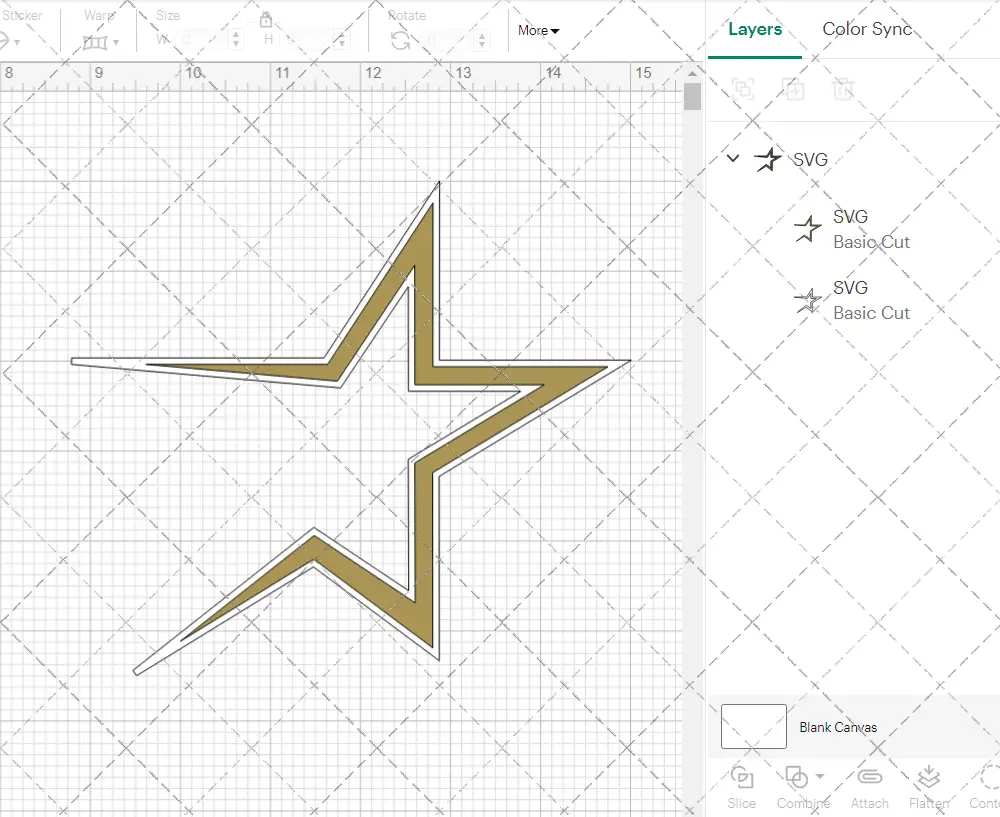Open the Sticker dropdown arrow
1000x817 pixels.
(17, 43)
